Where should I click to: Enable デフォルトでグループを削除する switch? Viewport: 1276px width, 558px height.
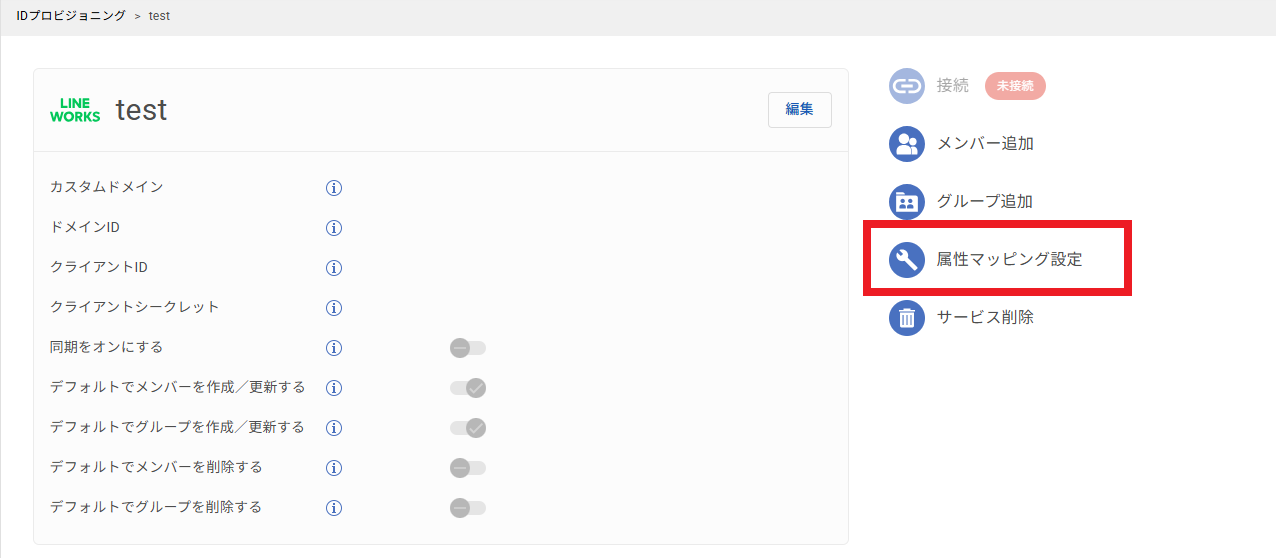coord(468,508)
